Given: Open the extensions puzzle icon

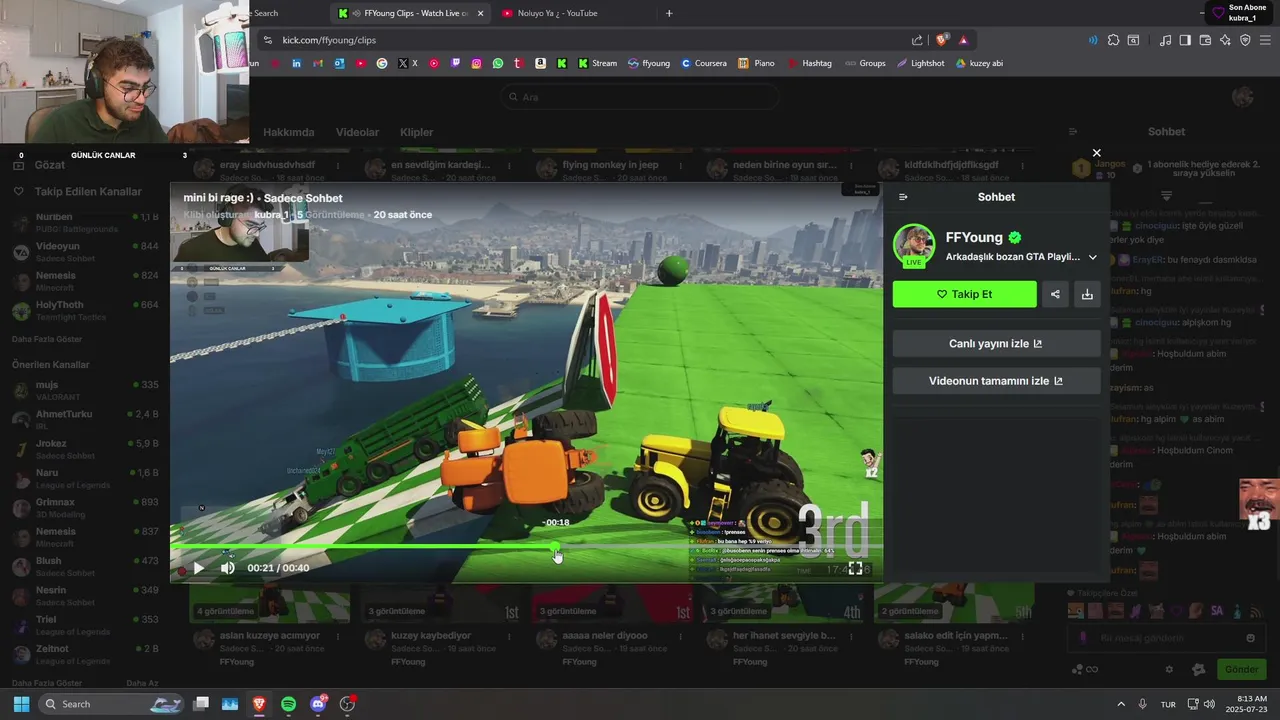Looking at the screenshot, I should coord(1112,40).
